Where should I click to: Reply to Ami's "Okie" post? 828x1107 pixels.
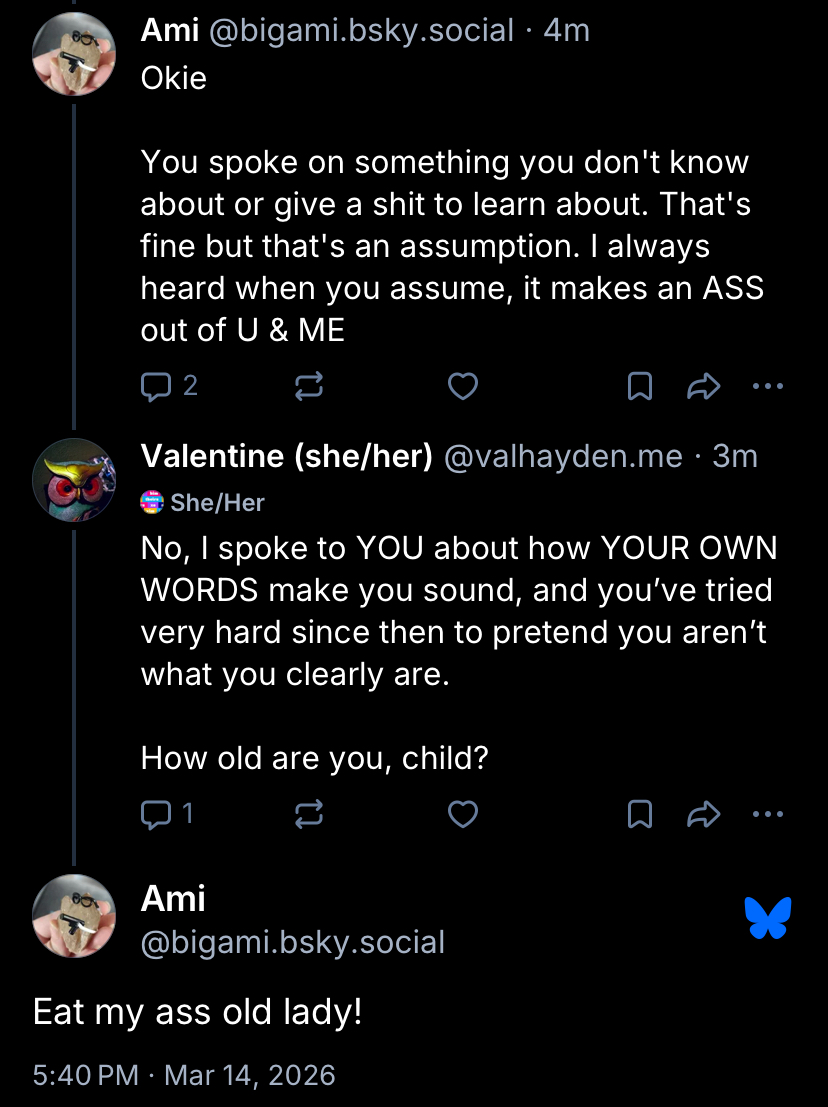click(x=157, y=386)
